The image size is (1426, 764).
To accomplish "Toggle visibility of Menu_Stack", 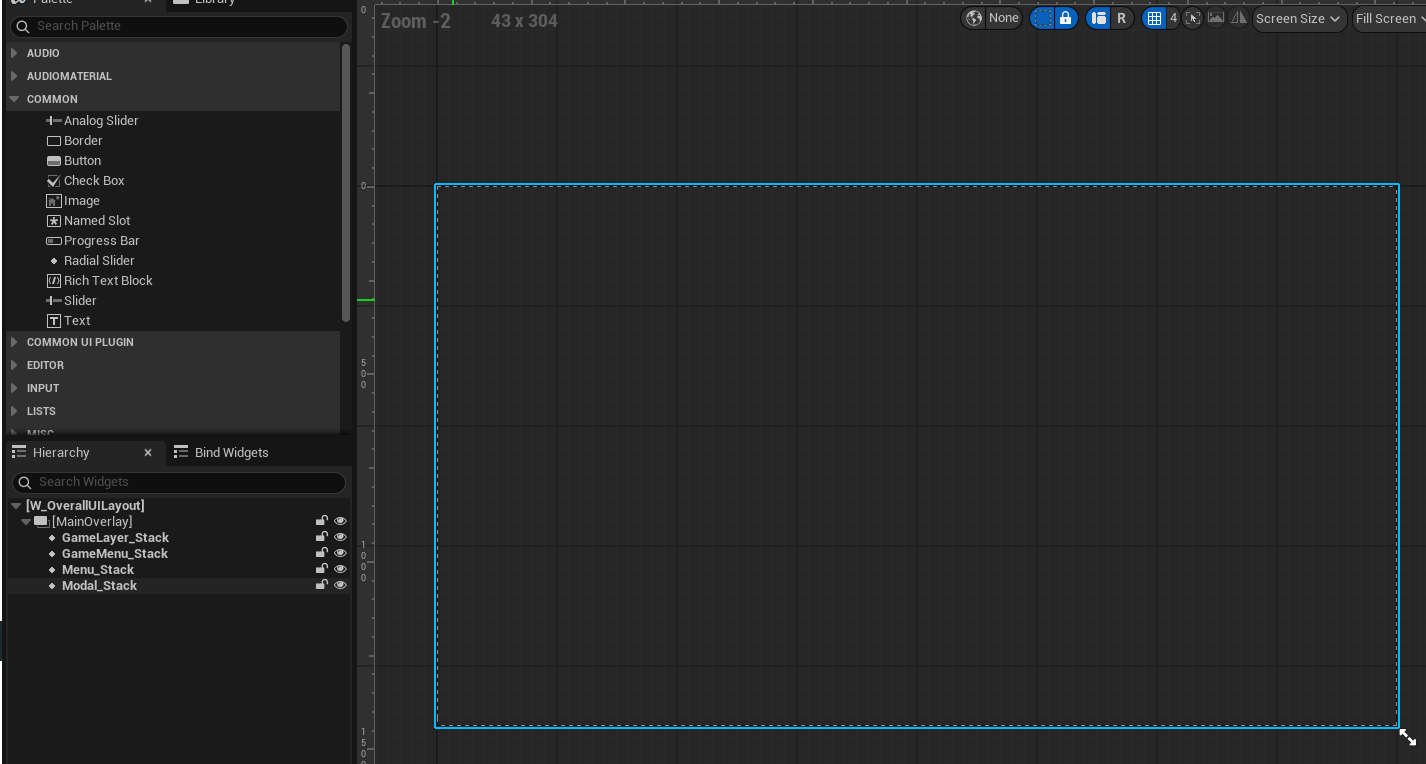I will [x=340, y=569].
